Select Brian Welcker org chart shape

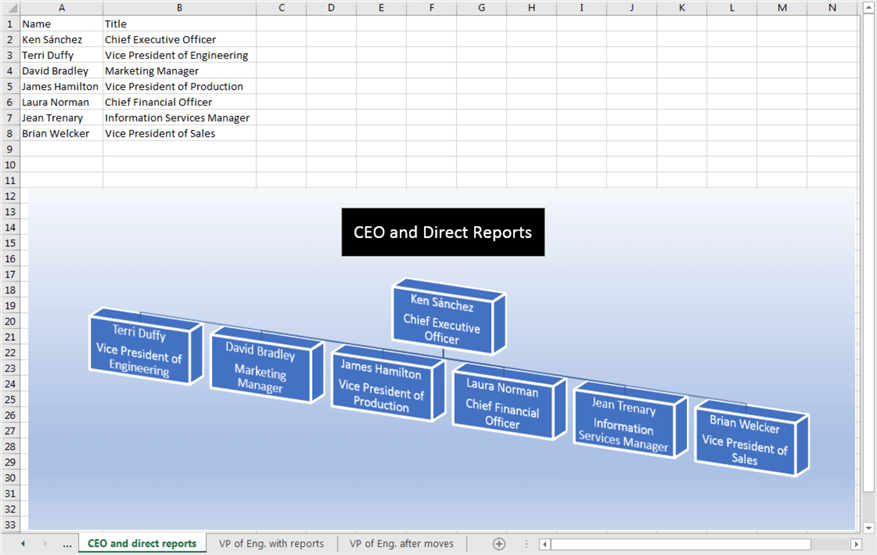coord(751,439)
